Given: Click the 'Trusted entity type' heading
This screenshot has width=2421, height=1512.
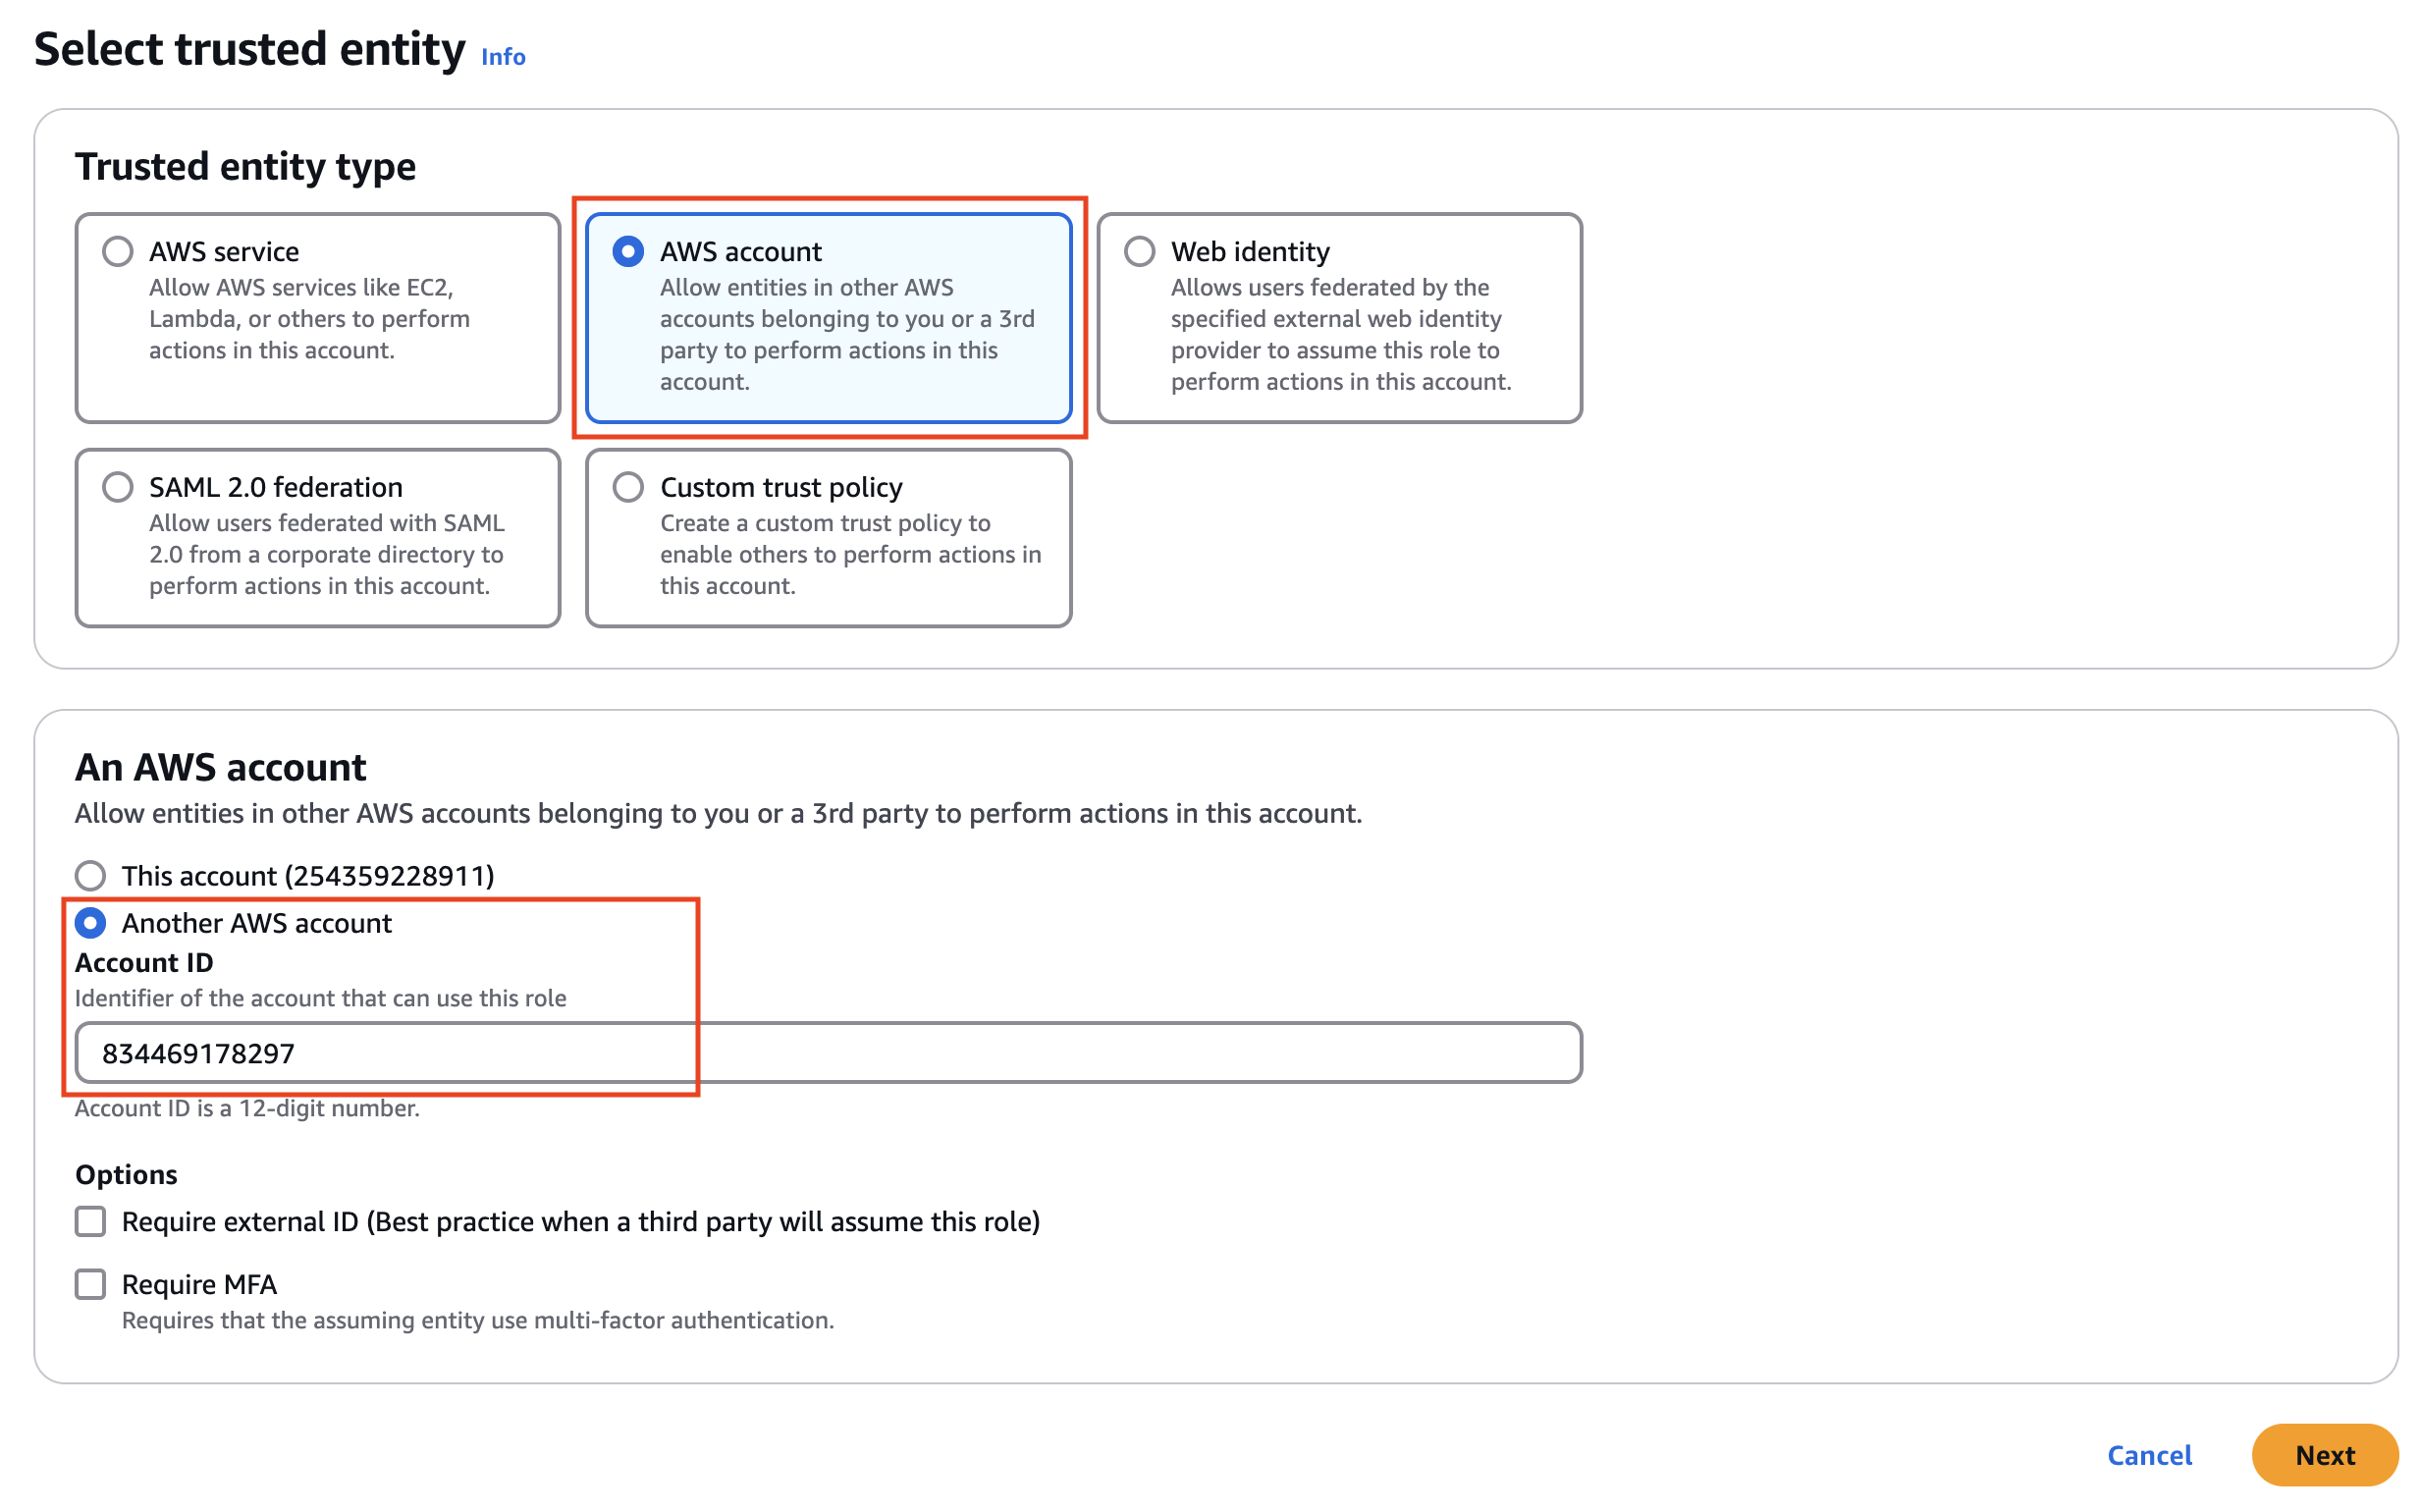Looking at the screenshot, I should pyautogui.click(x=245, y=166).
